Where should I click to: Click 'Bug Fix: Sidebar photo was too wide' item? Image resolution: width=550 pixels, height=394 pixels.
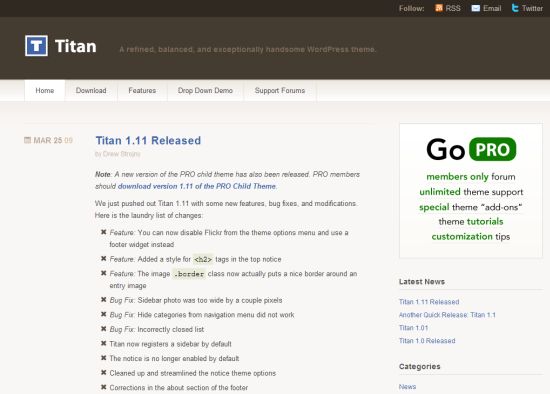coord(196,300)
